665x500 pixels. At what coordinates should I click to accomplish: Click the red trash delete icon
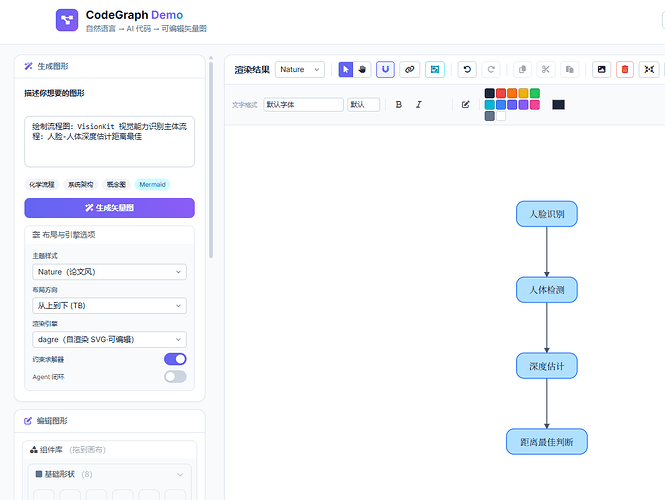pos(625,70)
